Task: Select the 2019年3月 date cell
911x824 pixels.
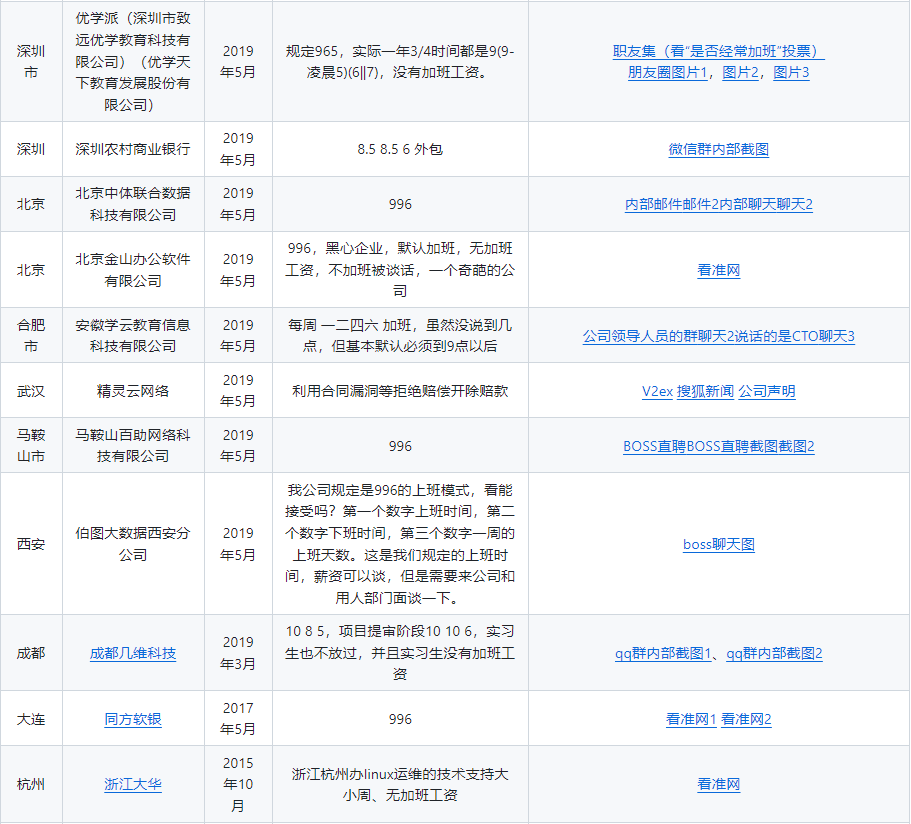Action: coord(238,653)
